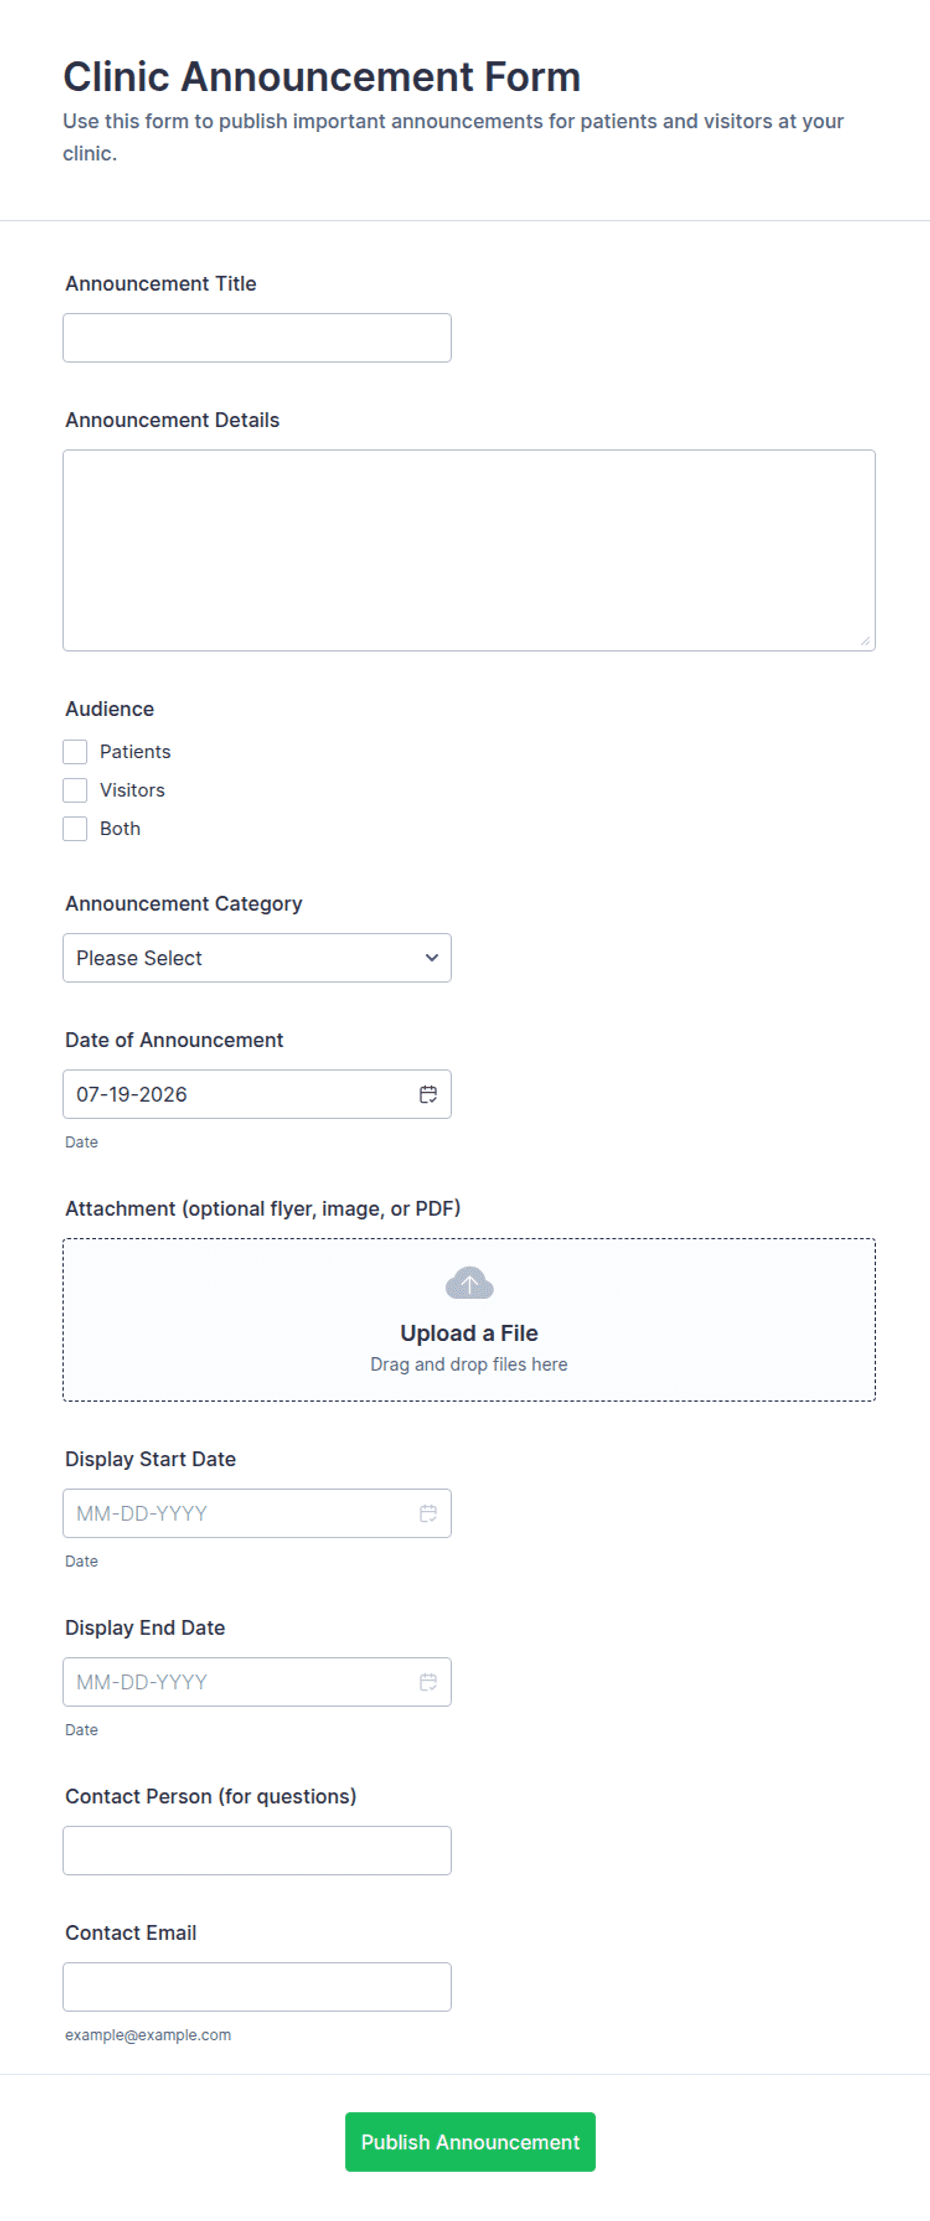The width and height of the screenshot is (930, 2221).
Task: Click the Display End Date input
Action: pyautogui.click(x=257, y=1682)
